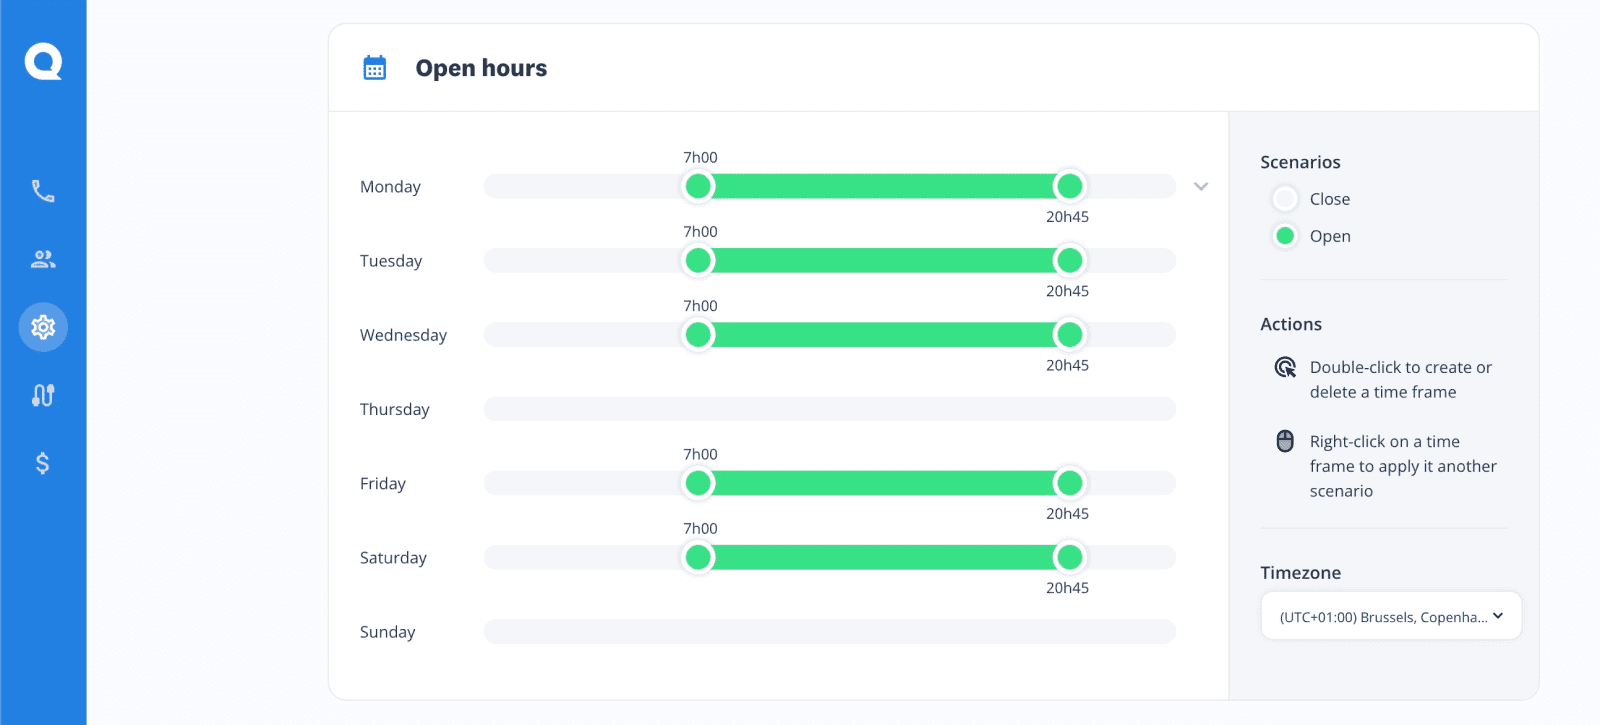Select the Close scenario radio button
Image resolution: width=1600 pixels, height=725 pixels.
1286,199
